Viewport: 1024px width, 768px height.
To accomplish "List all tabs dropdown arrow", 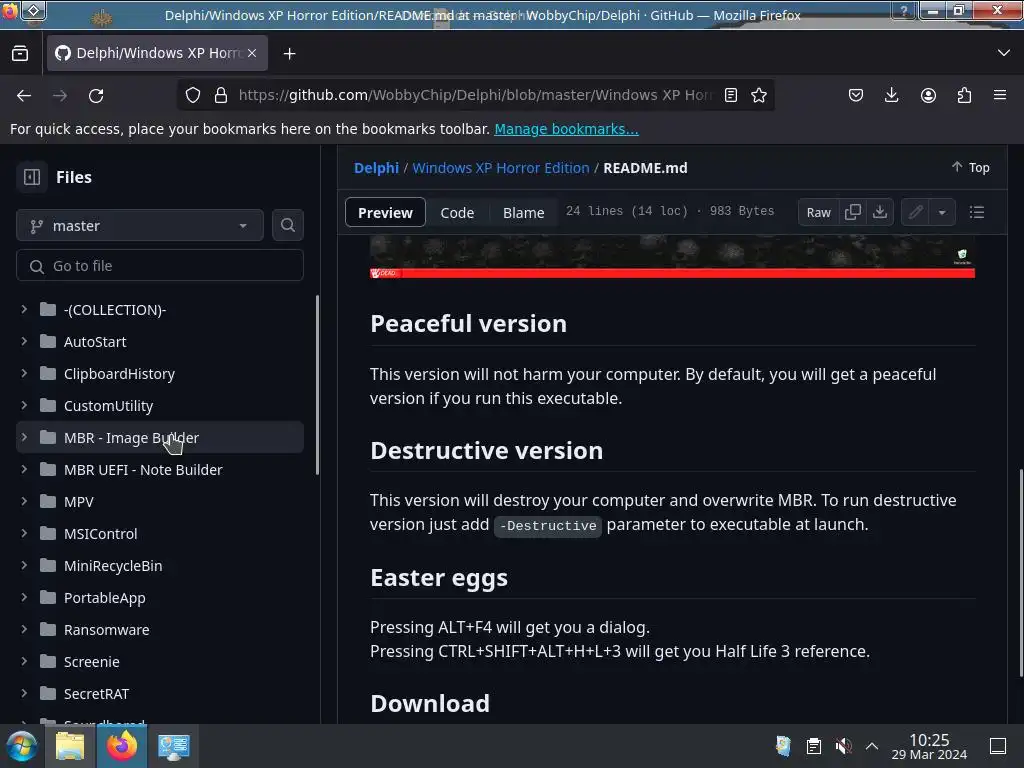I will (x=1004, y=53).
